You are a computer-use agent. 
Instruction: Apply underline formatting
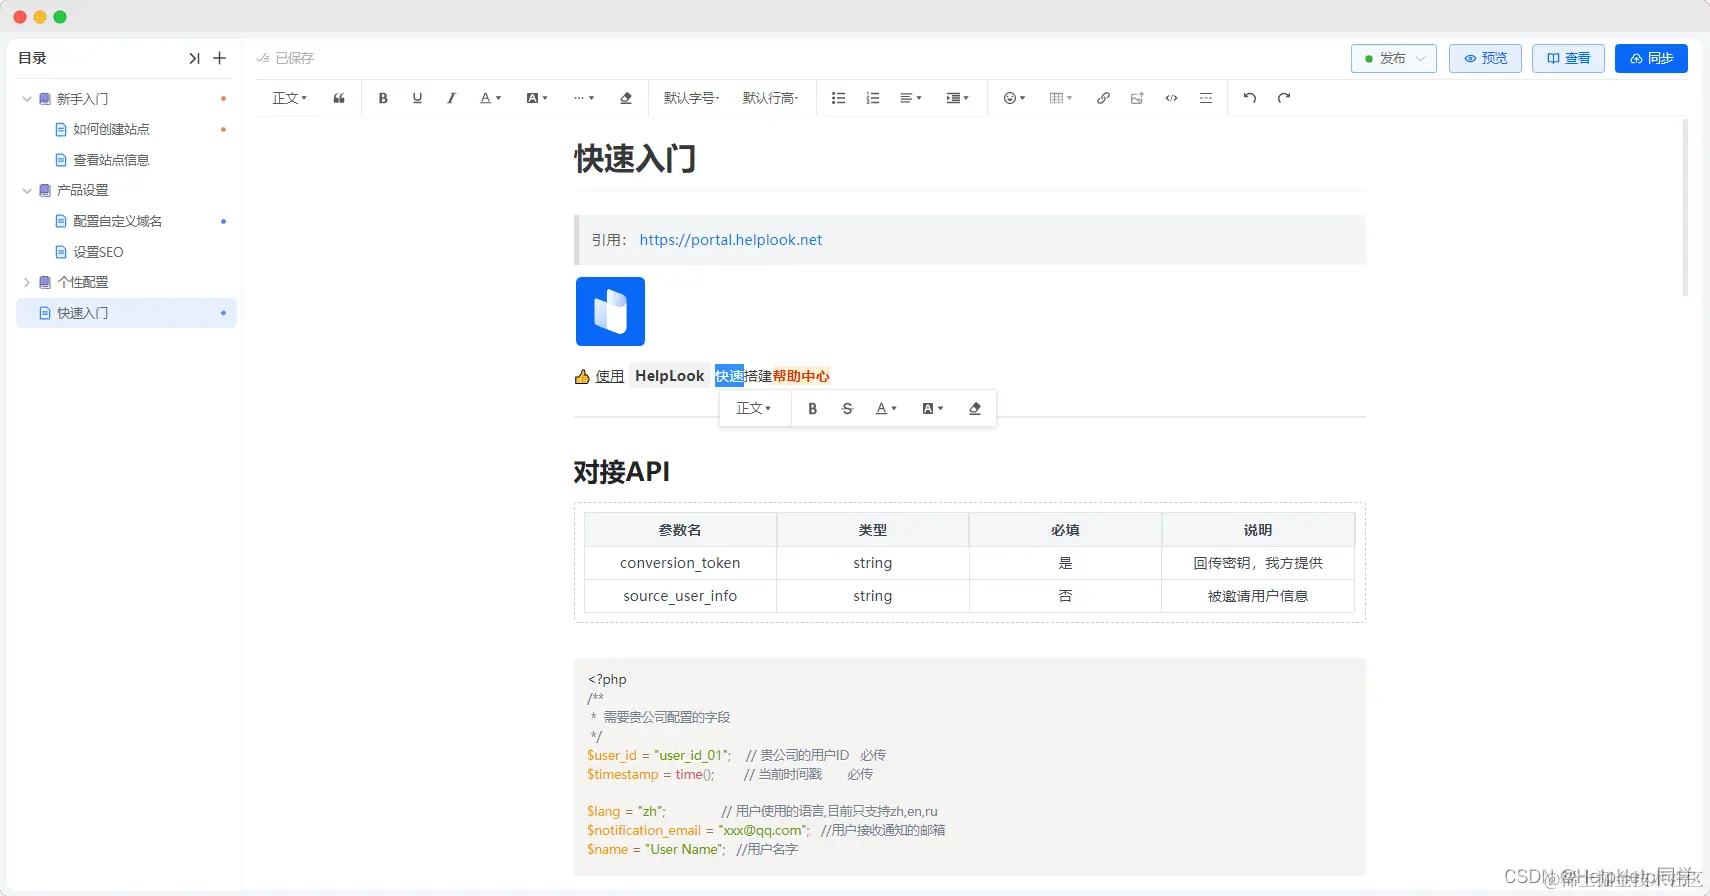pos(417,98)
